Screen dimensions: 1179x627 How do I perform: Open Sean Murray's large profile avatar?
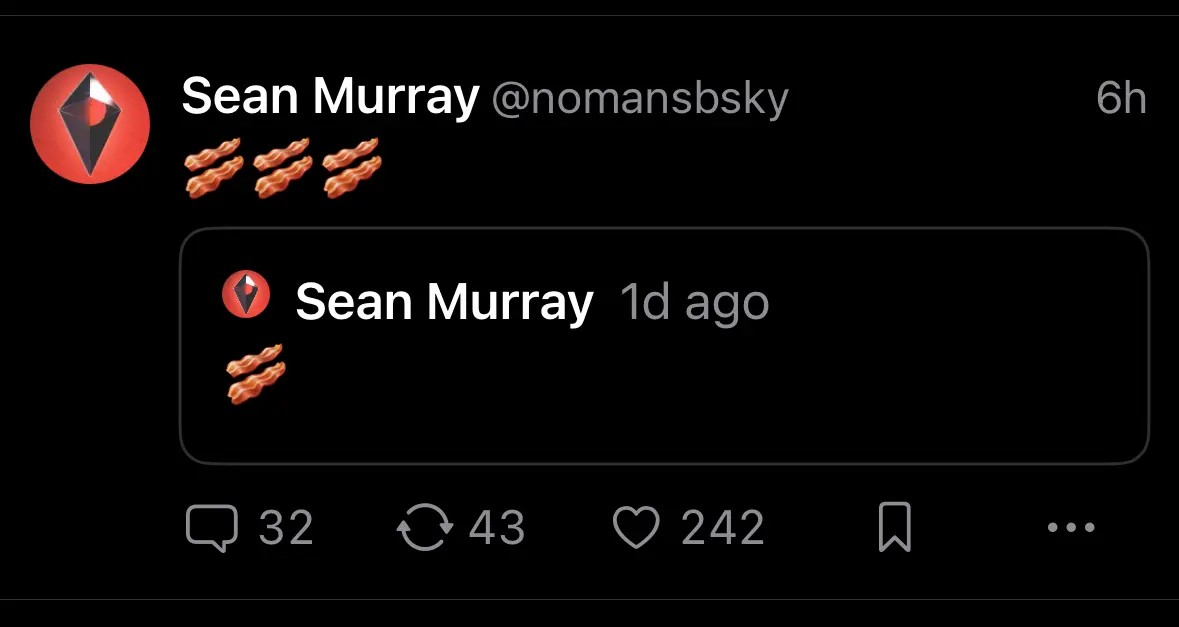click(90, 125)
